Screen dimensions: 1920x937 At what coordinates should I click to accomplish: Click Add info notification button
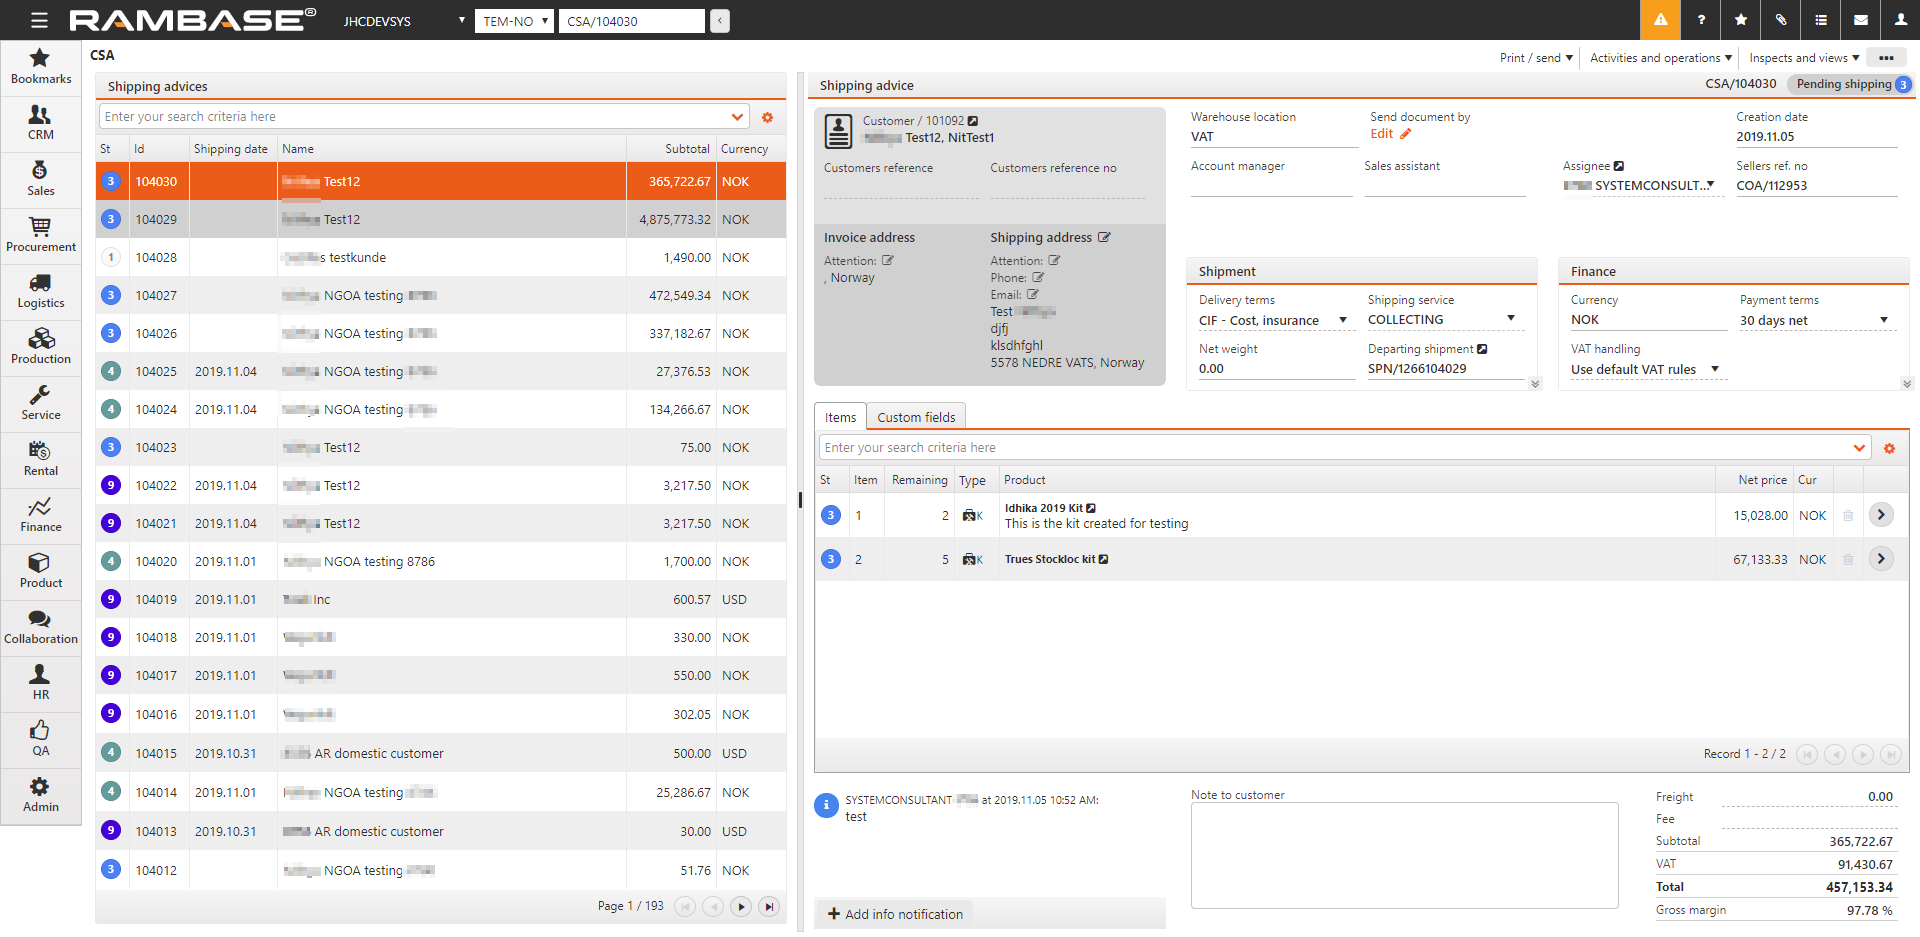[895, 914]
